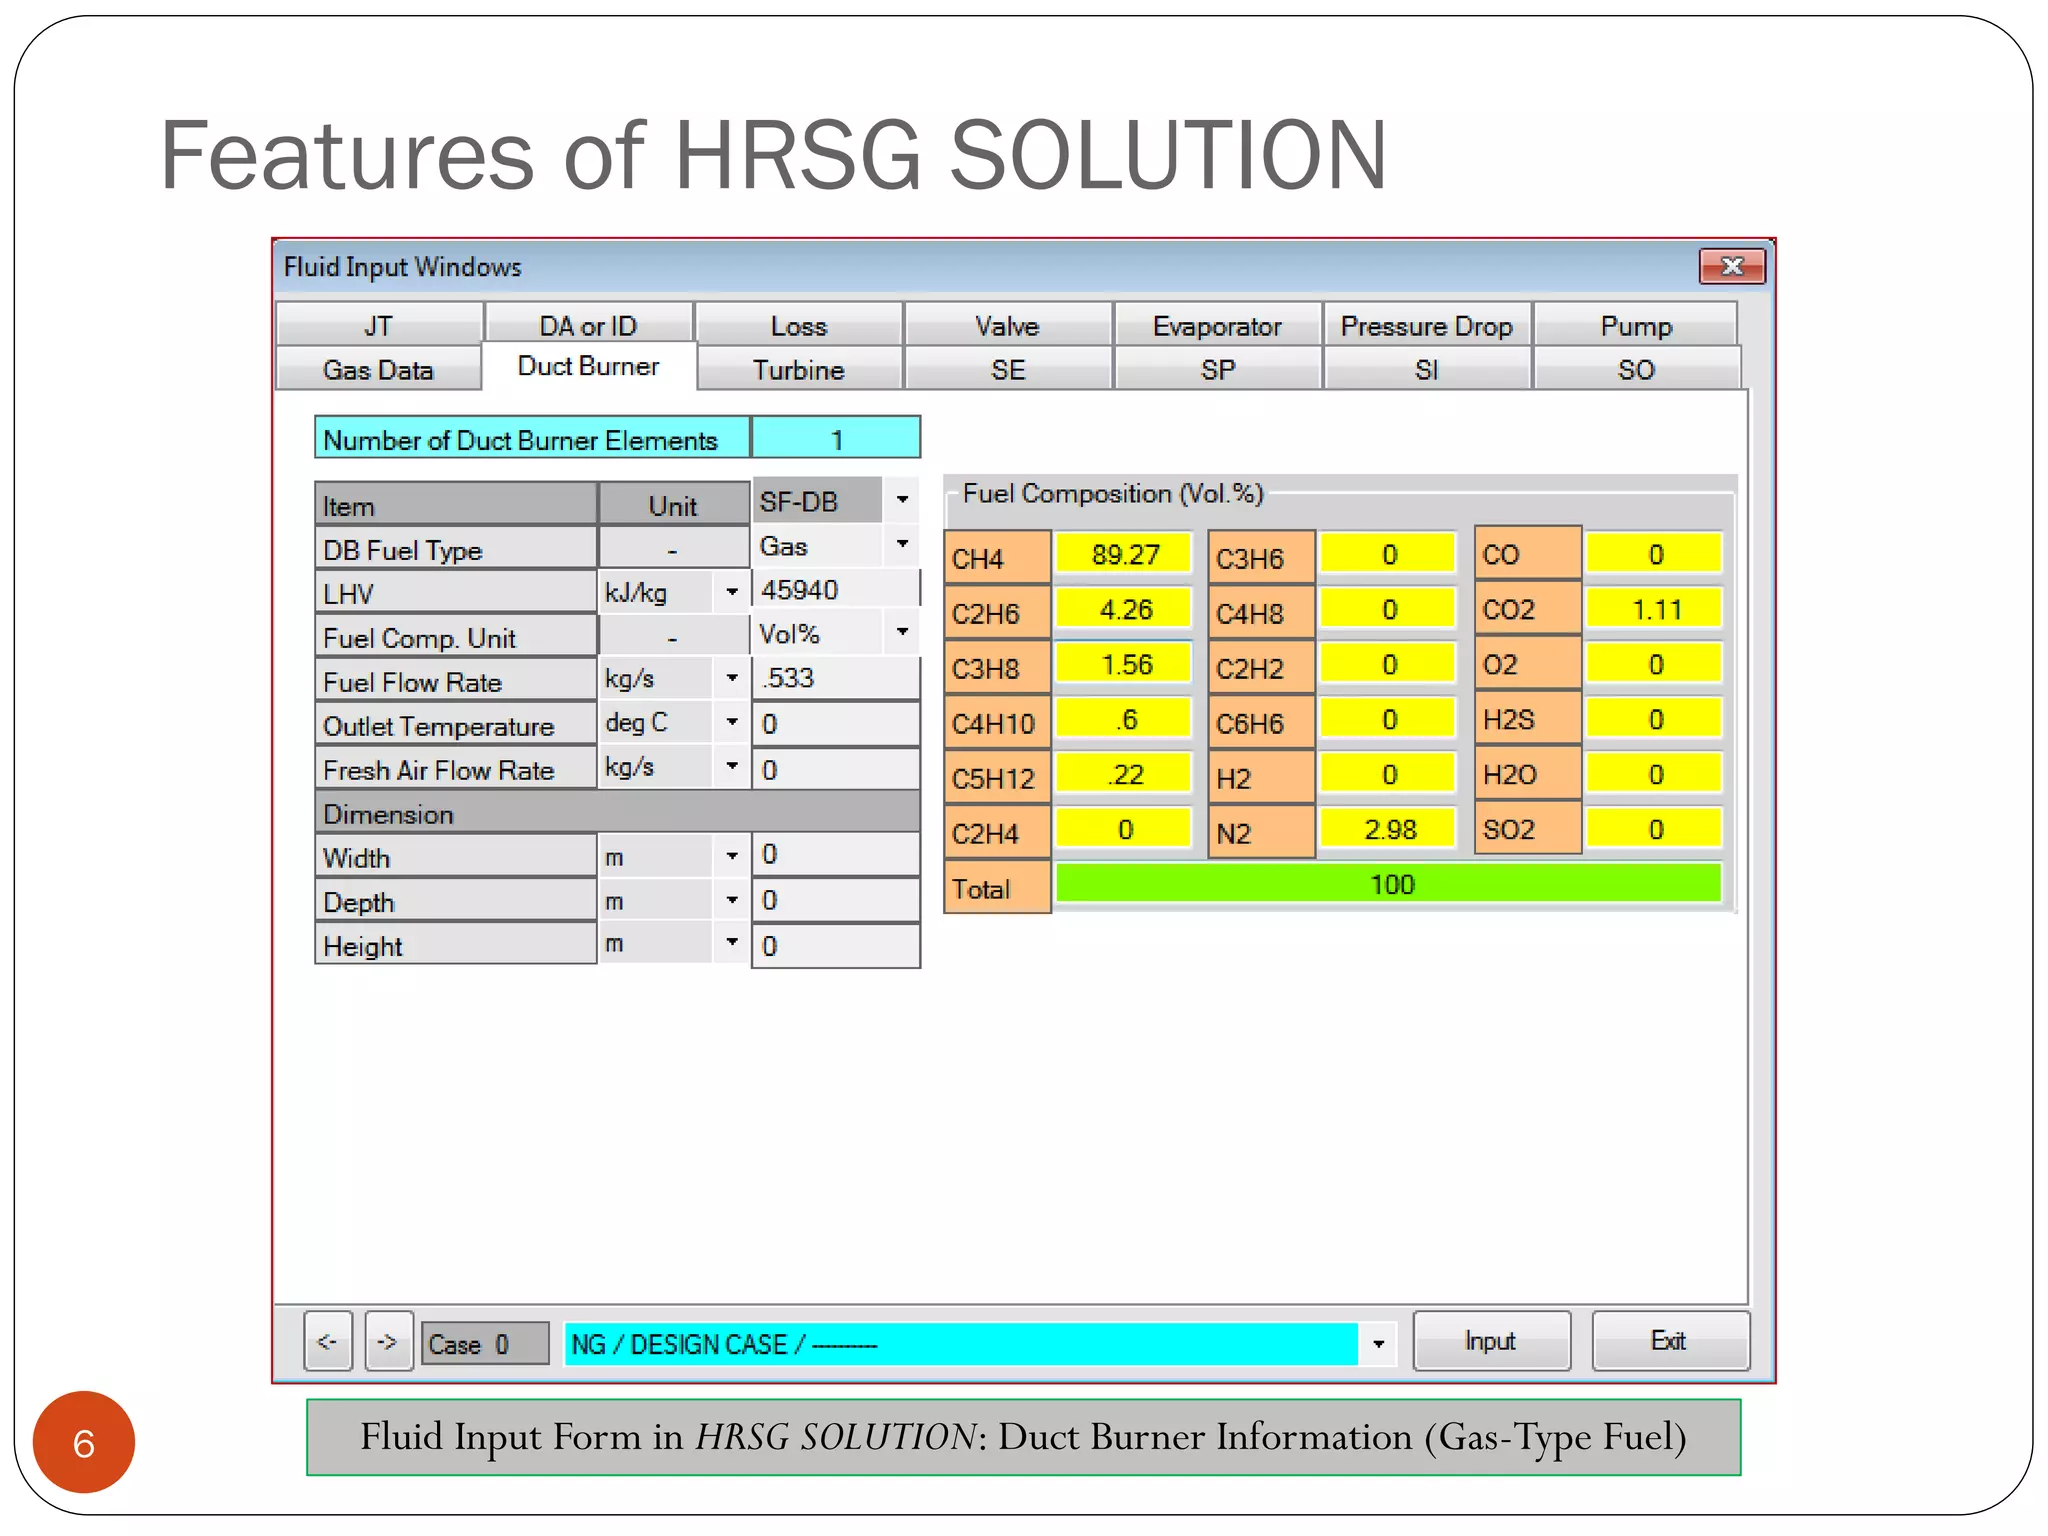This screenshot has width=2048, height=1536.
Task: Edit the N2 composition value 2.98
Action: pyautogui.click(x=1388, y=829)
